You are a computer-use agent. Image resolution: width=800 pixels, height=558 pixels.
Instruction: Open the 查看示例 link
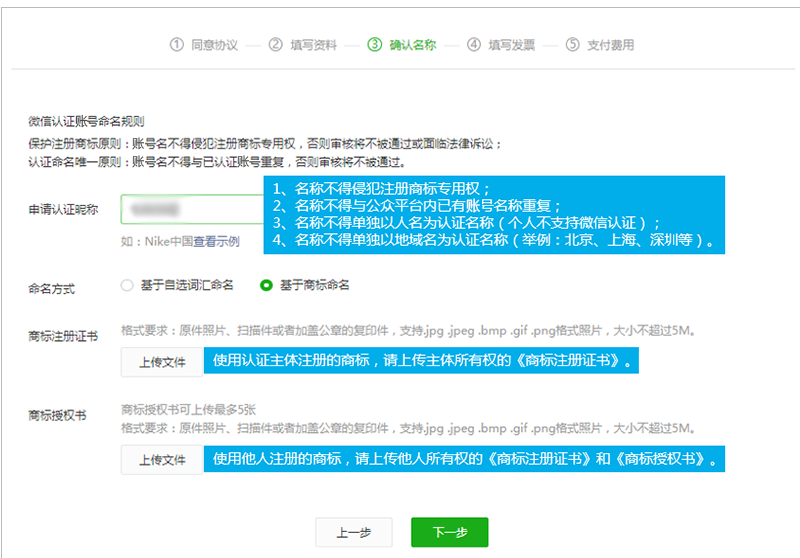click(216, 241)
